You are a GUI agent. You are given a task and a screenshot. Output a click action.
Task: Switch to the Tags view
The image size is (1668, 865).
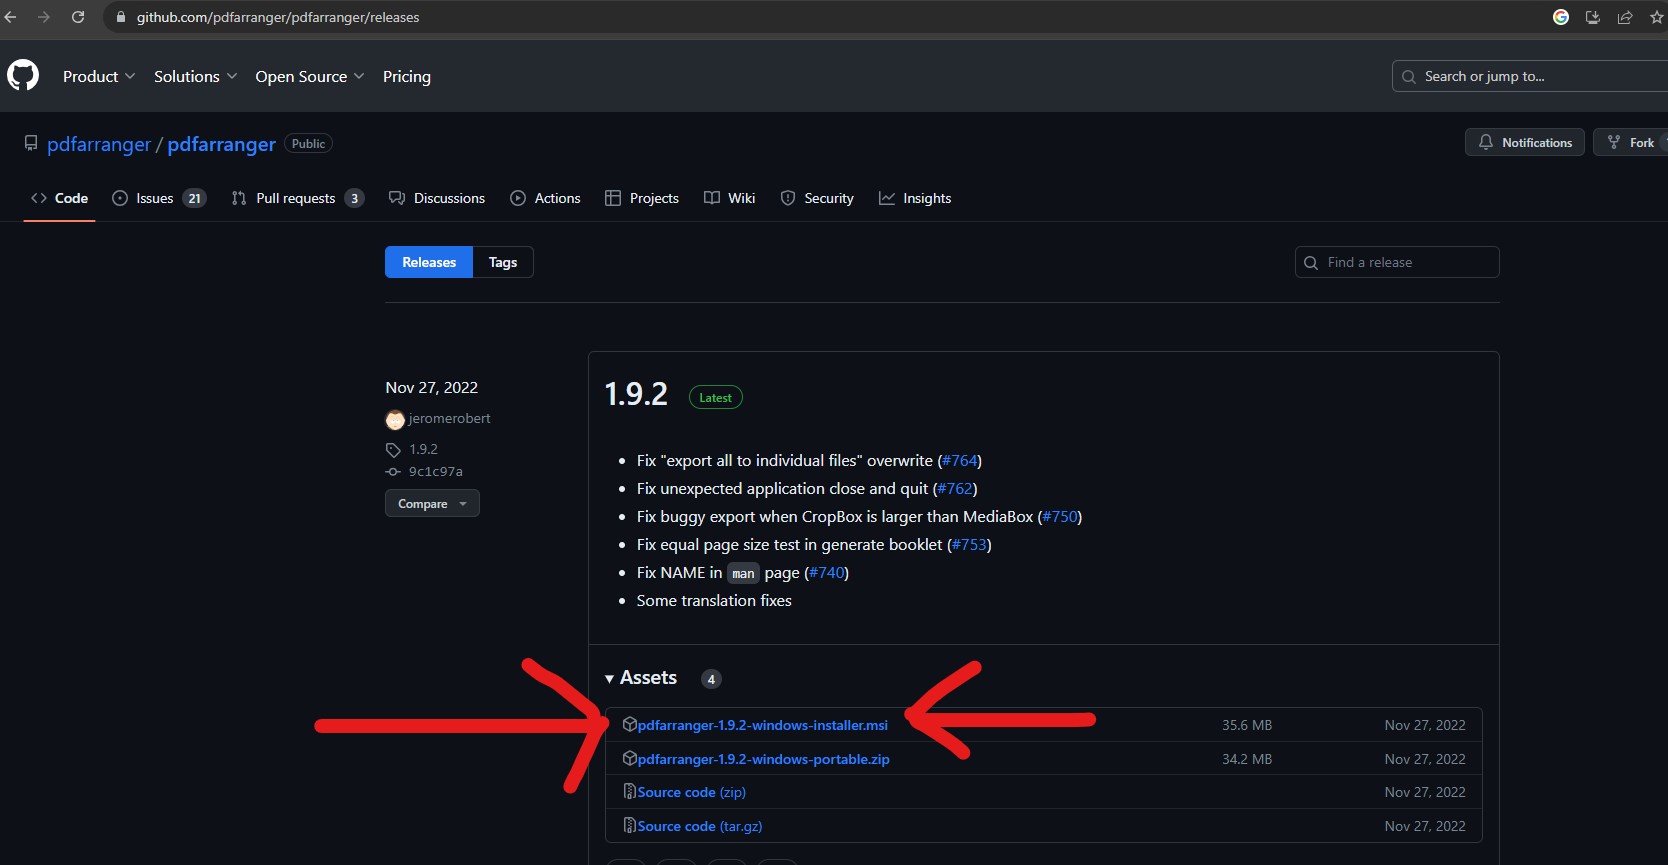503,262
